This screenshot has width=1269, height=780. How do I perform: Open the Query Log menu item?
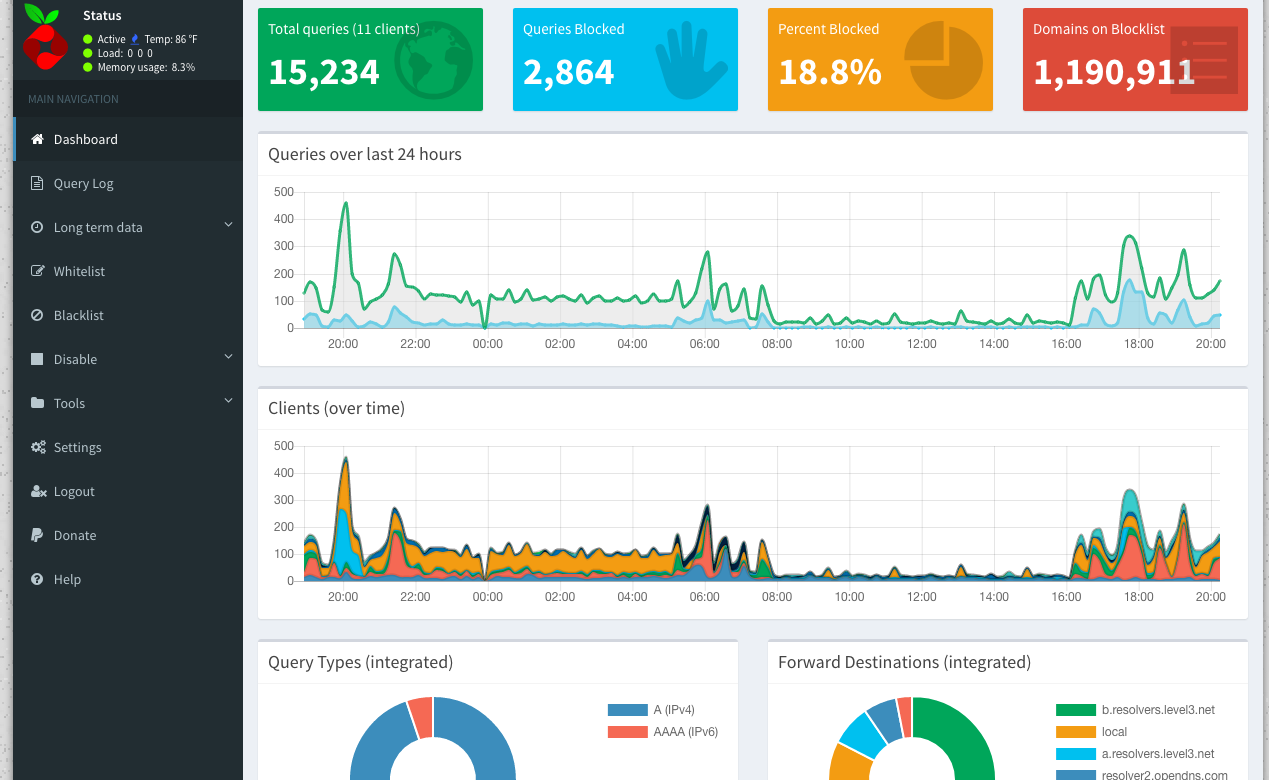[129, 183]
